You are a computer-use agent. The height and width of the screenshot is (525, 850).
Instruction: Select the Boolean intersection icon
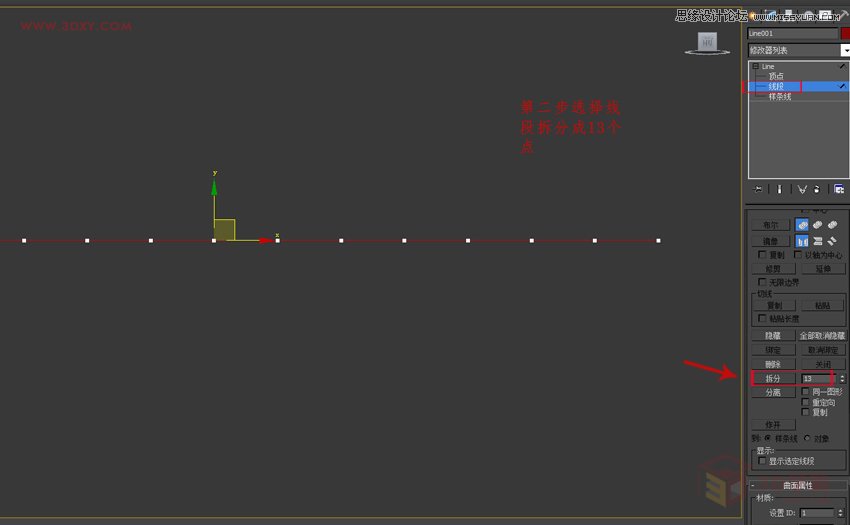point(831,225)
